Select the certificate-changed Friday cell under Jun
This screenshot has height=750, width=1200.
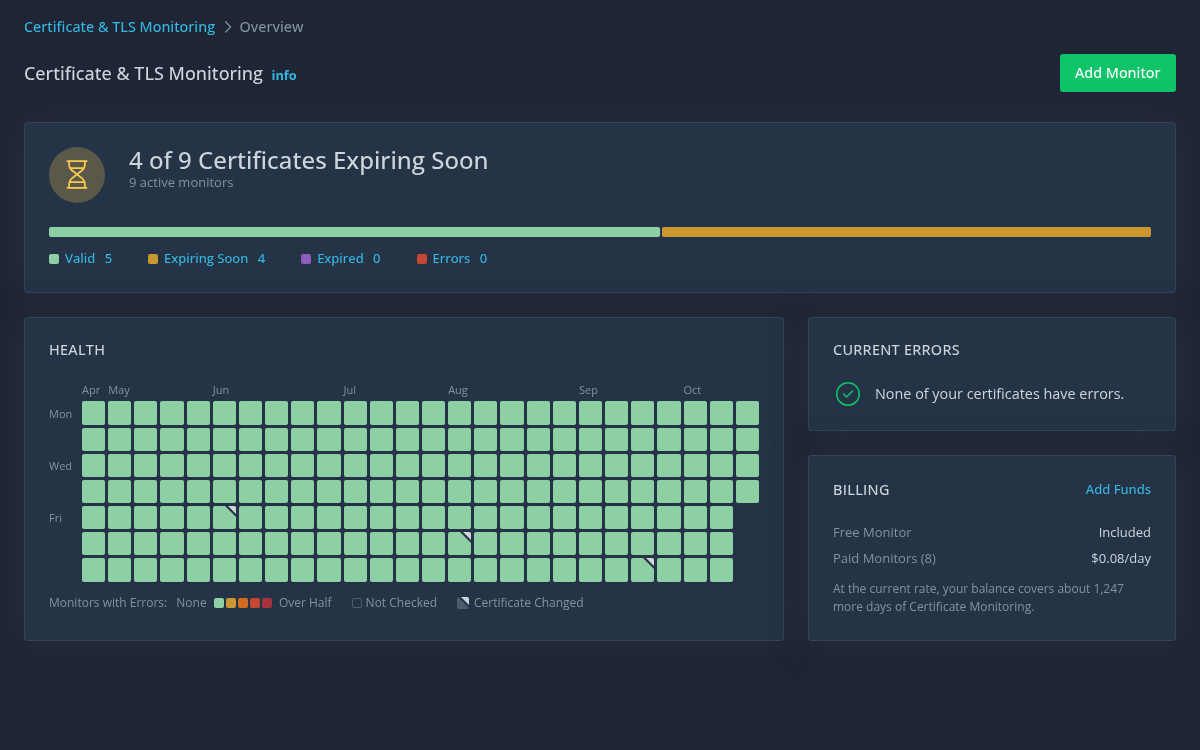225,517
